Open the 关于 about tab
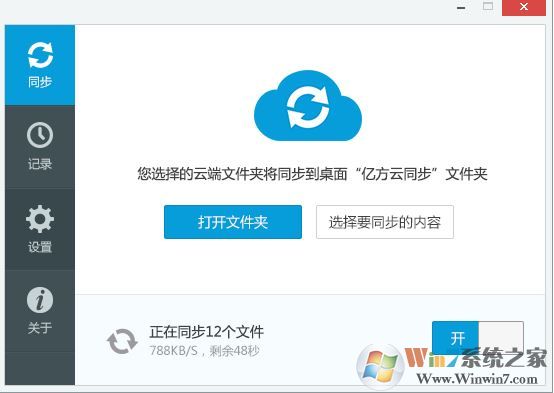 [40, 311]
